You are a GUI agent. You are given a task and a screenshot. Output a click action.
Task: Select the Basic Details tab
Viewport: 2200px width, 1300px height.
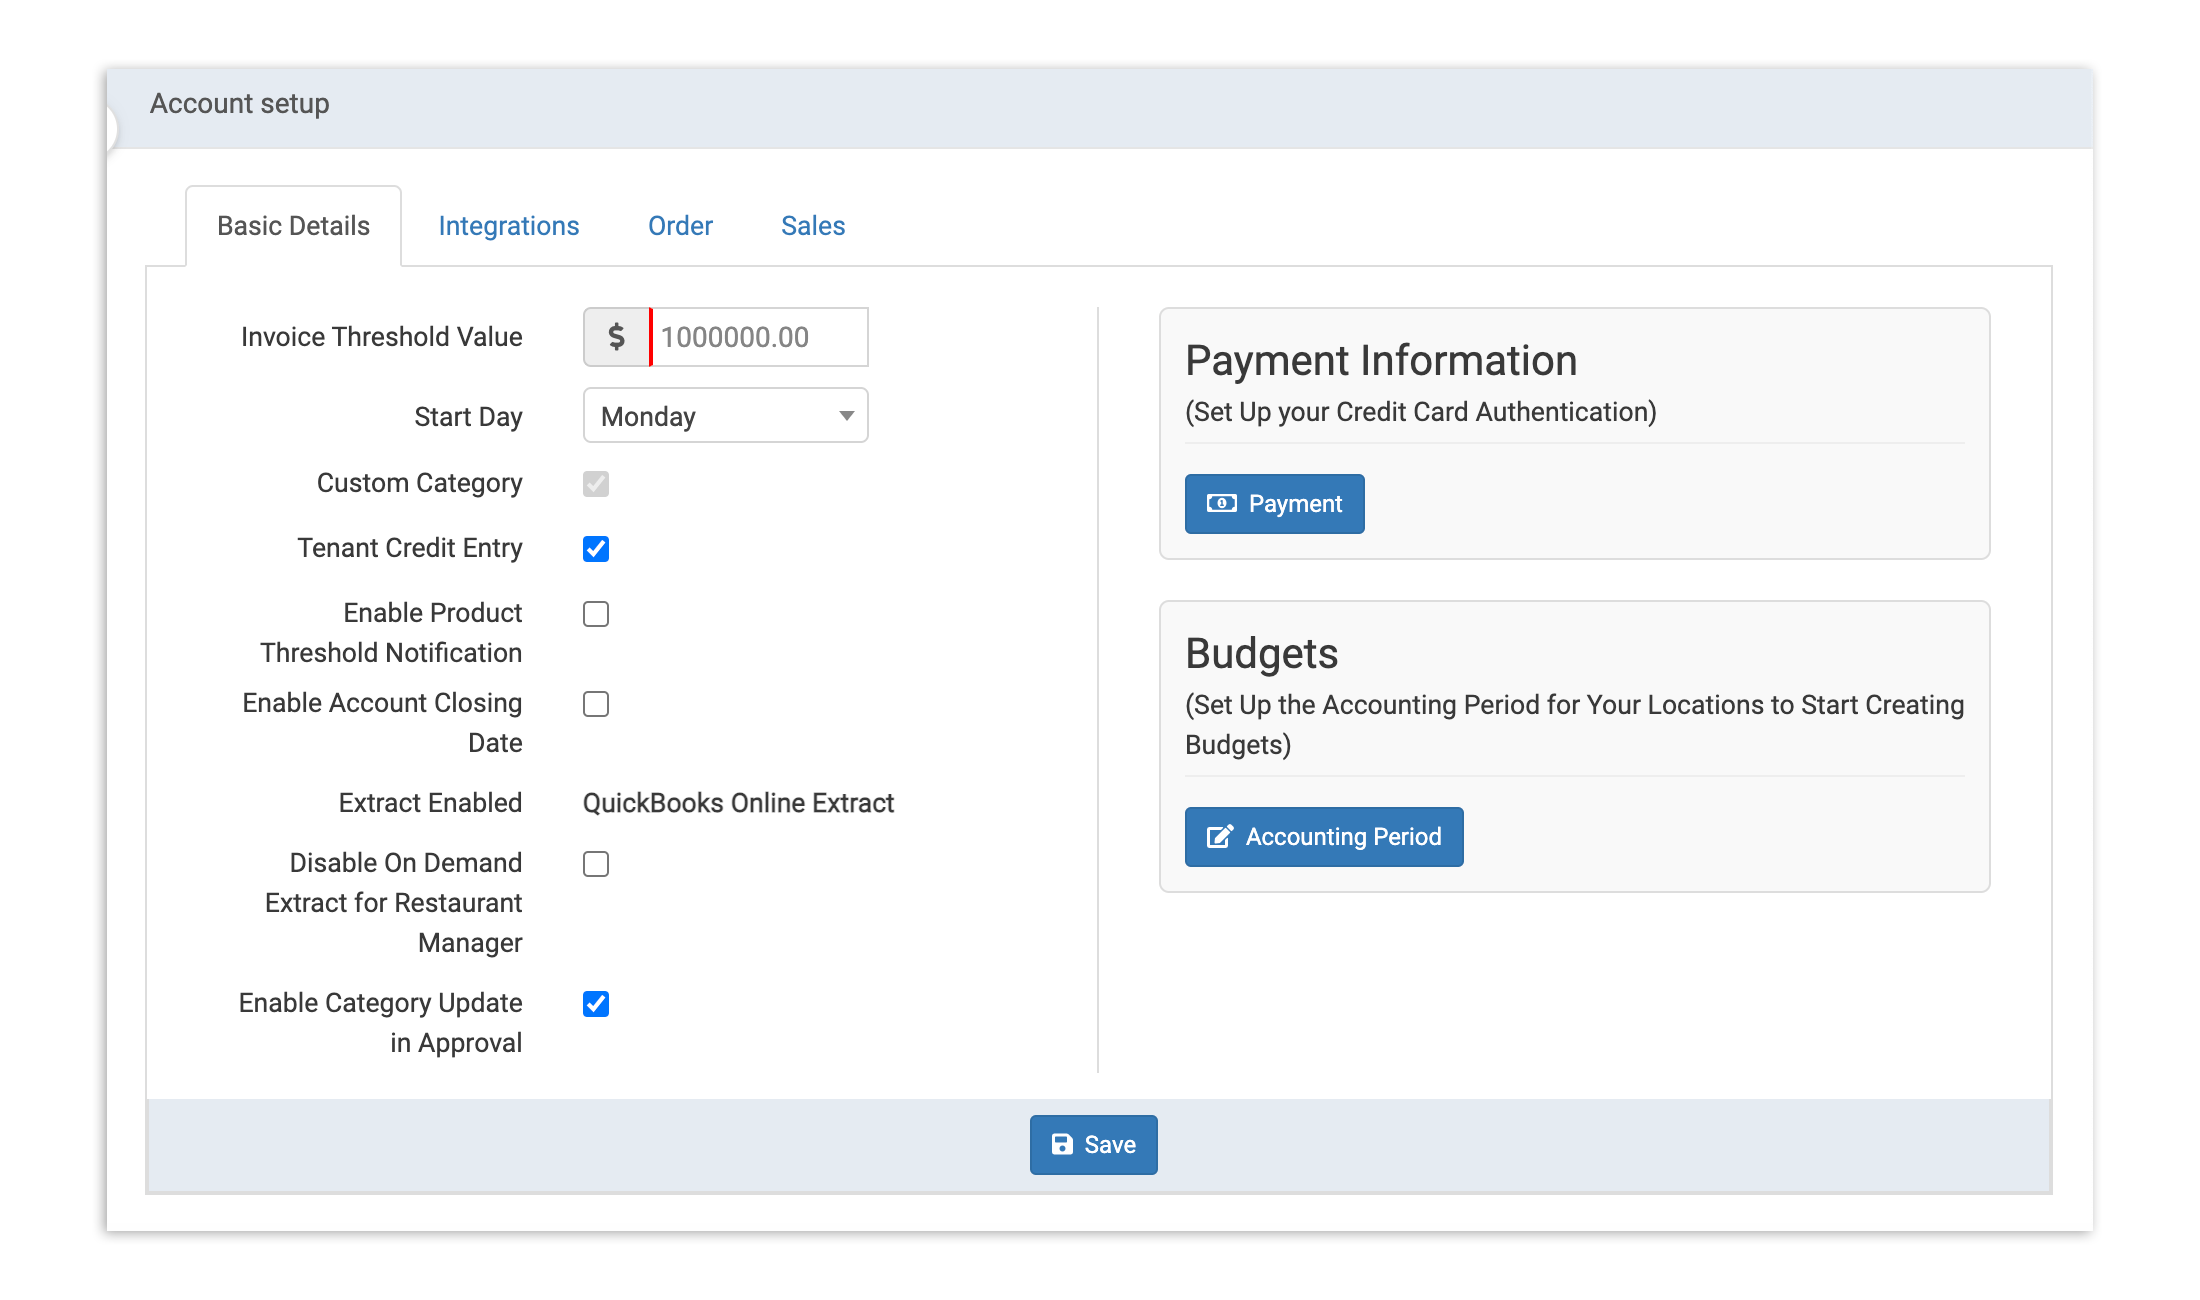(293, 226)
